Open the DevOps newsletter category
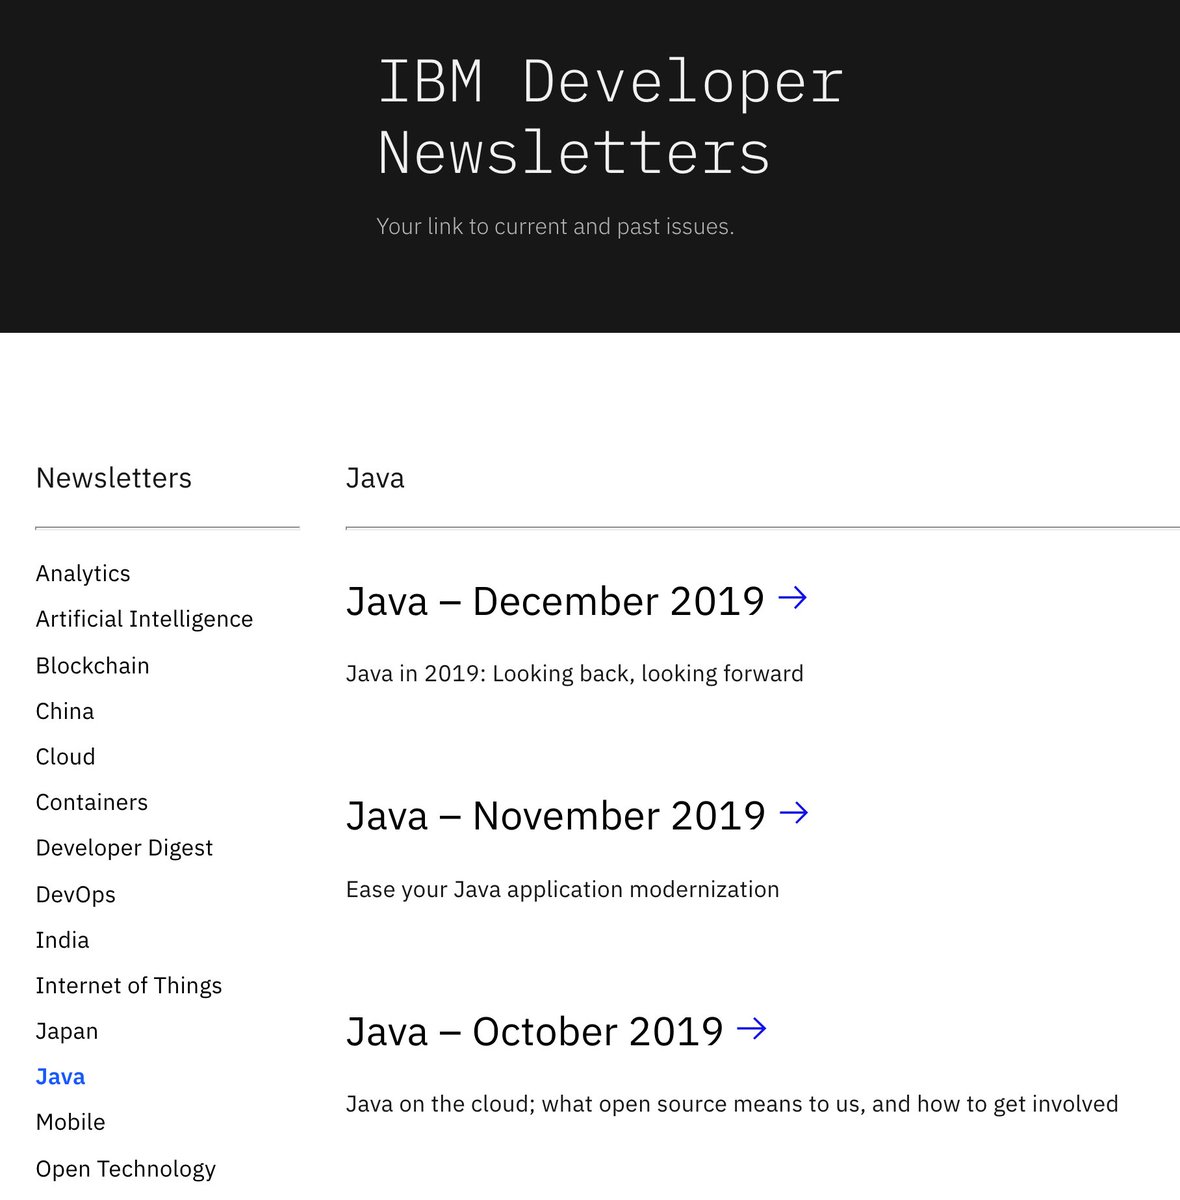This screenshot has height=1200, width=1180. pyautogui.click(x=76, y=894)
